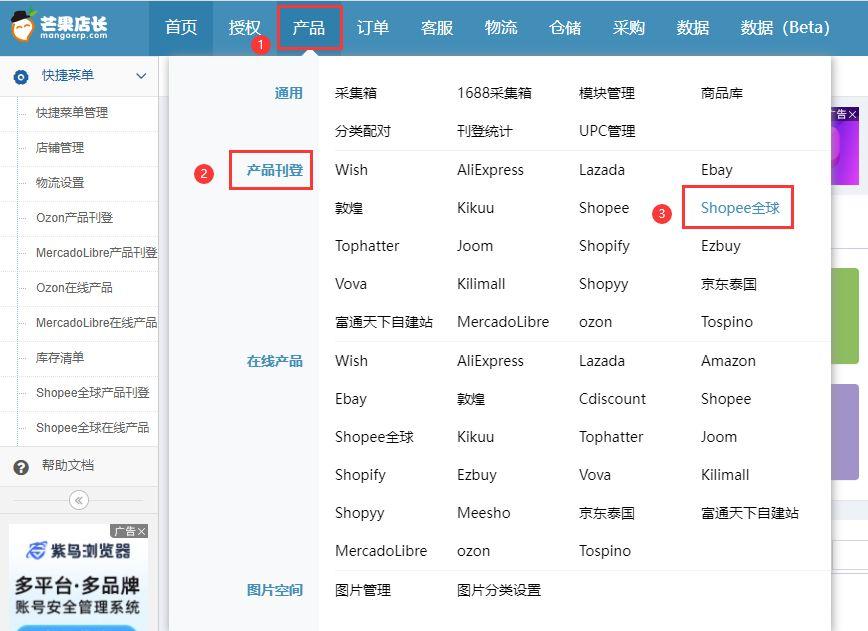Choose 富通天下自建站 under 产品刊登
Image resolution: width=868 pixels, height=631 pixels.
tap(384, 322)
